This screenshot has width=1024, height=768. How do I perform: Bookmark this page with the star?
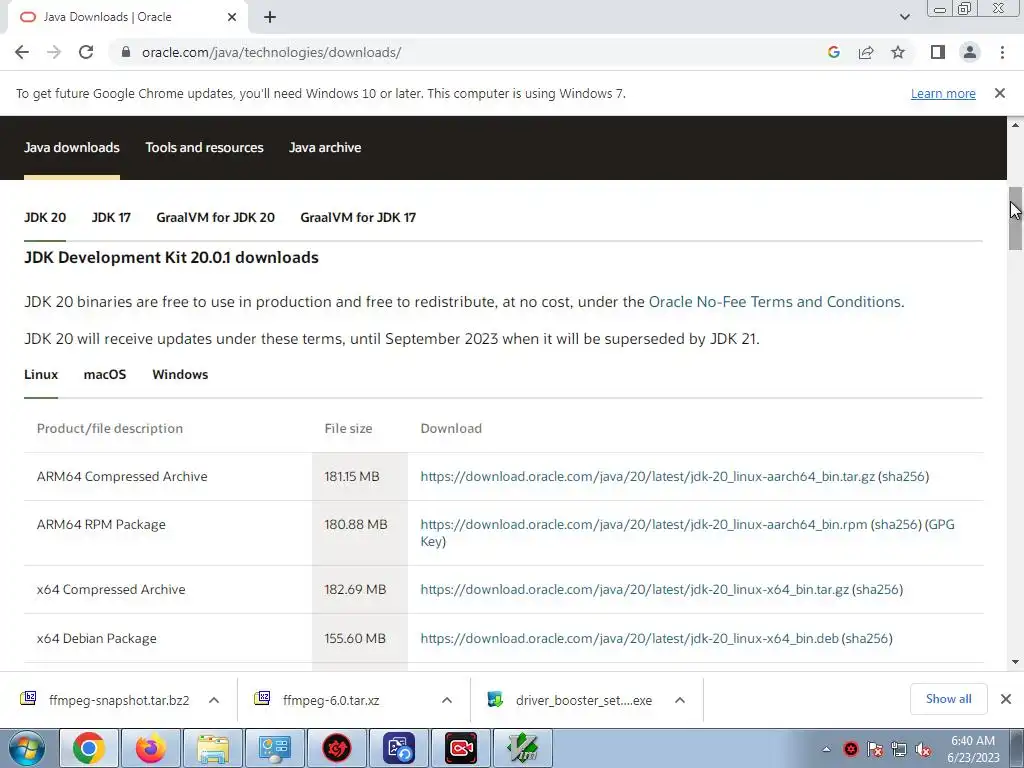(898, 52)
